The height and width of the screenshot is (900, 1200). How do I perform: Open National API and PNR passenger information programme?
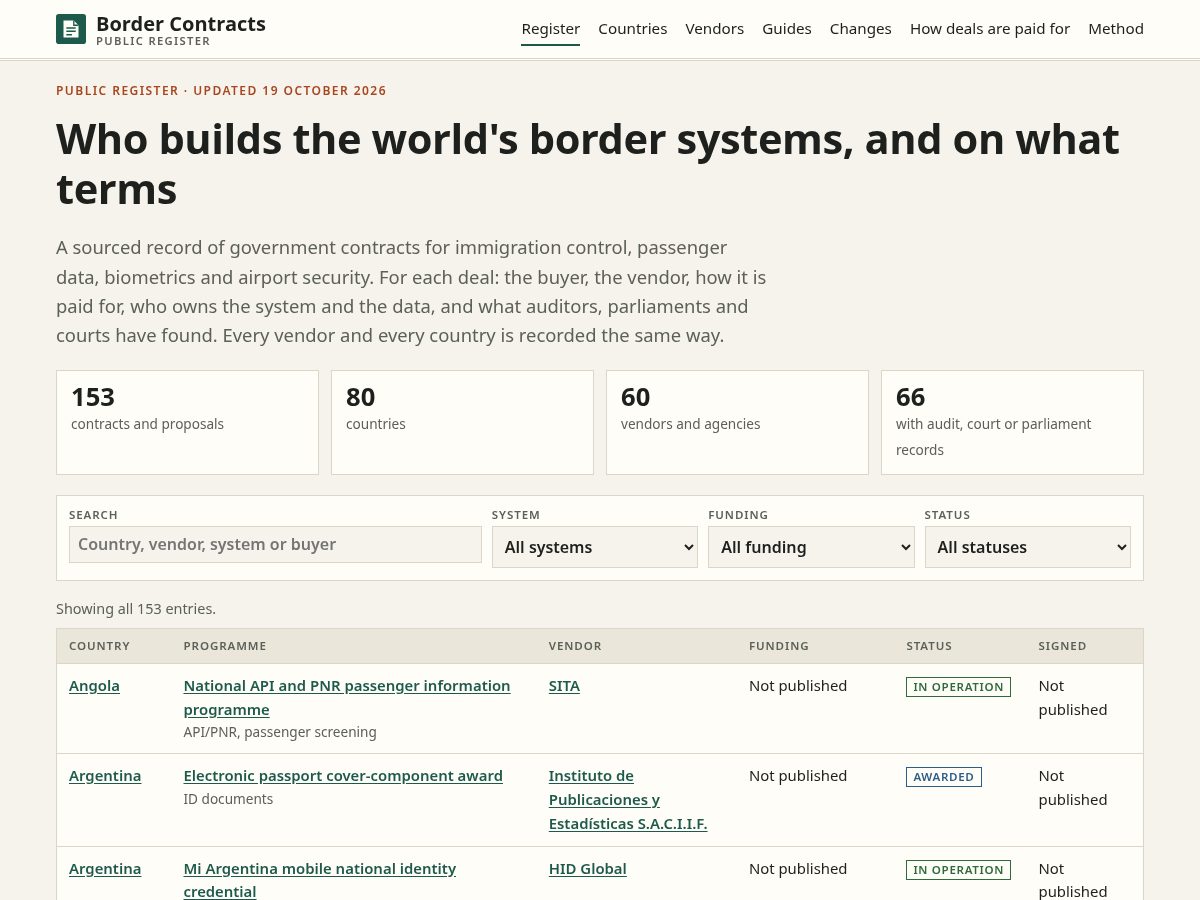tap(347, 698)
